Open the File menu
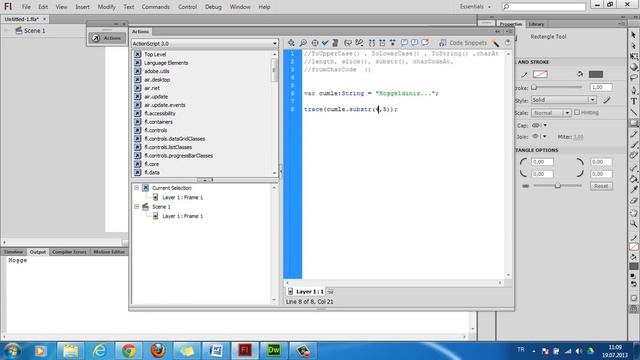The height and width of the screenshot is (360, 640). click(x=26, y=7)
